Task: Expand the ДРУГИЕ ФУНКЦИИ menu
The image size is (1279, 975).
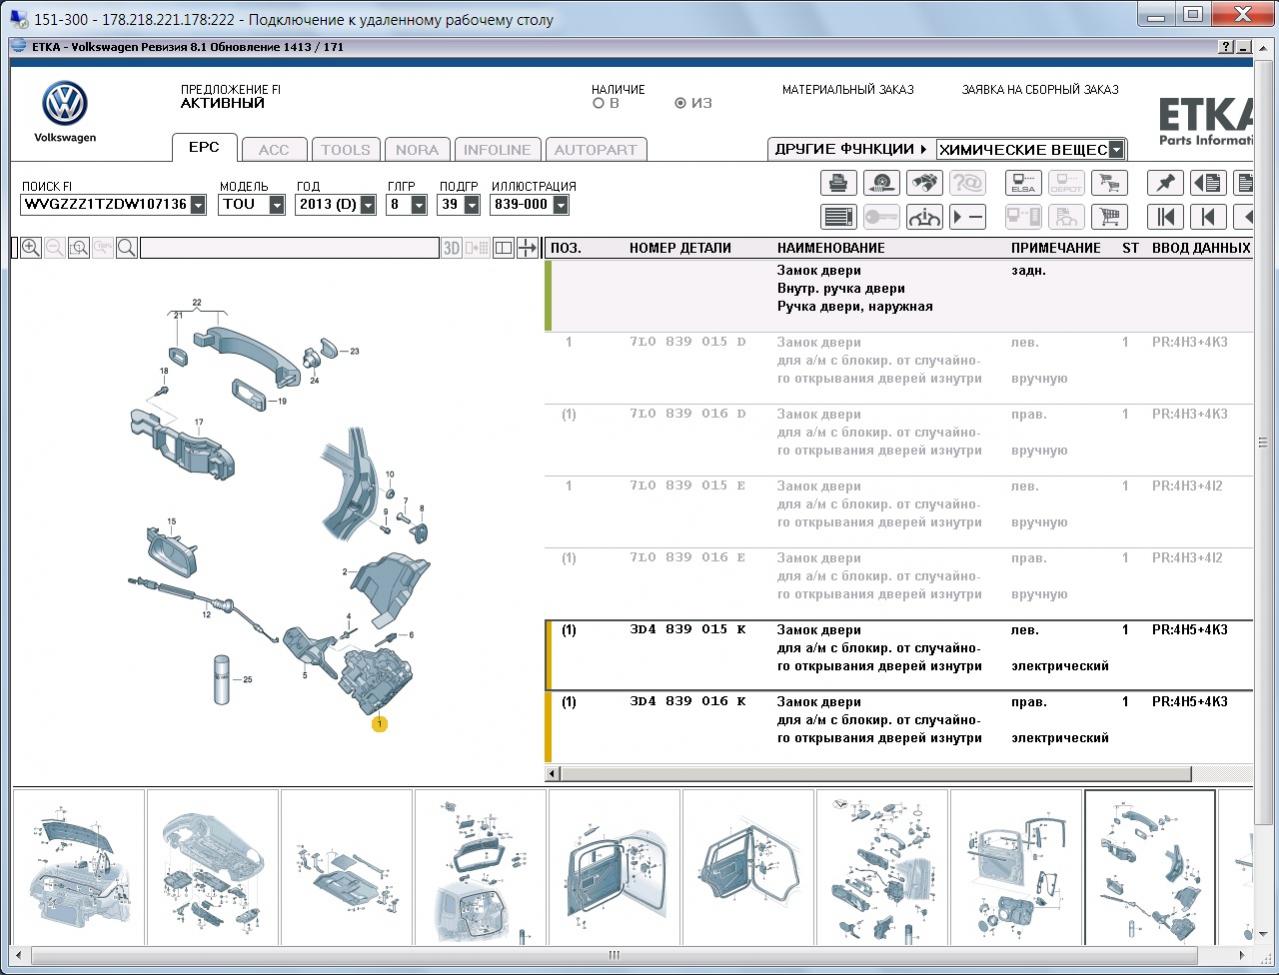Action: pyautogui.click(x=850, y=149)
